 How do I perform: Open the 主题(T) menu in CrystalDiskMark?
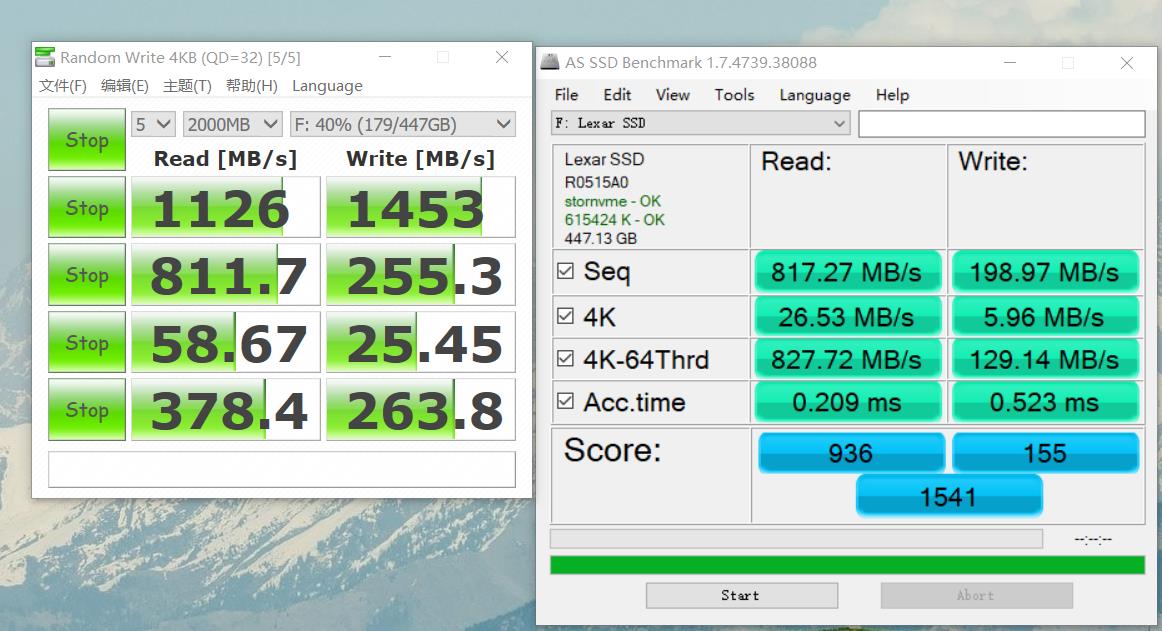pos(187,86)
